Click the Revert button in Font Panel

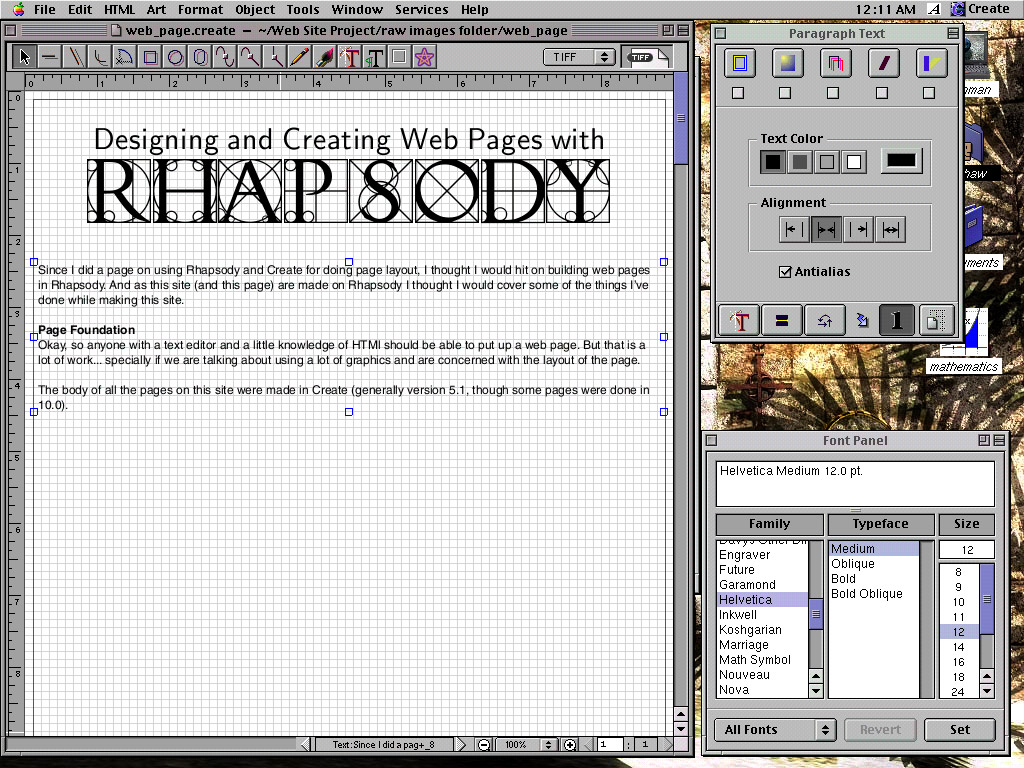click(880, 729)
